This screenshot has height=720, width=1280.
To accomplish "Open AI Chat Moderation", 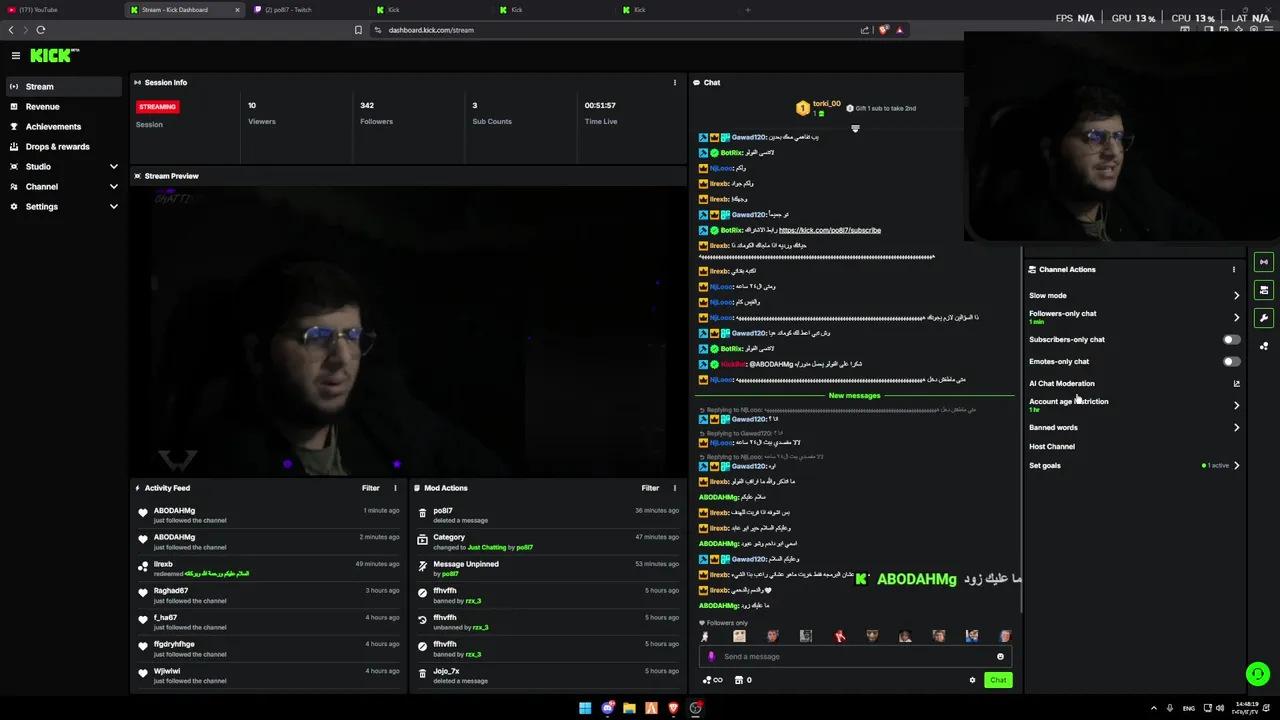I will [1062, 384].
